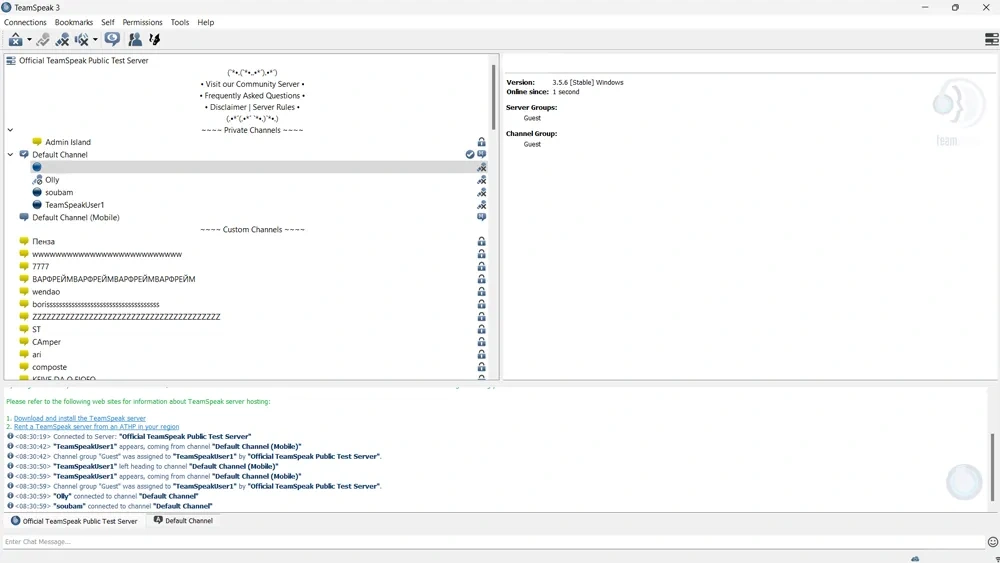The width and height of the screenshot is (1000, 563).
Task: Click Default Channel (Mobile) chat badge
Action: 482,217
